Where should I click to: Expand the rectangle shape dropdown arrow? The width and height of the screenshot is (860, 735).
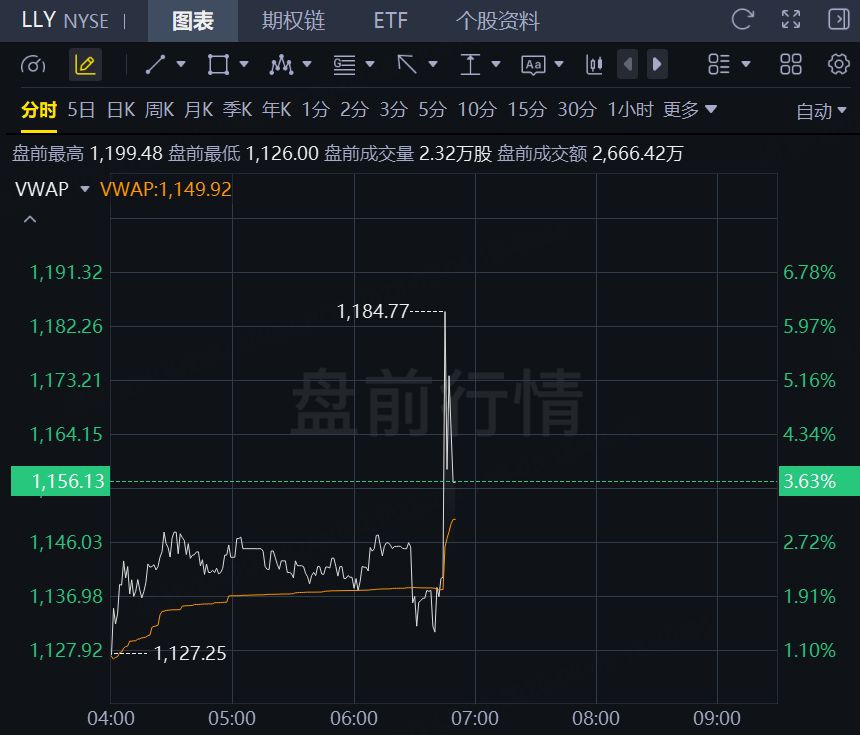point(244,65)
